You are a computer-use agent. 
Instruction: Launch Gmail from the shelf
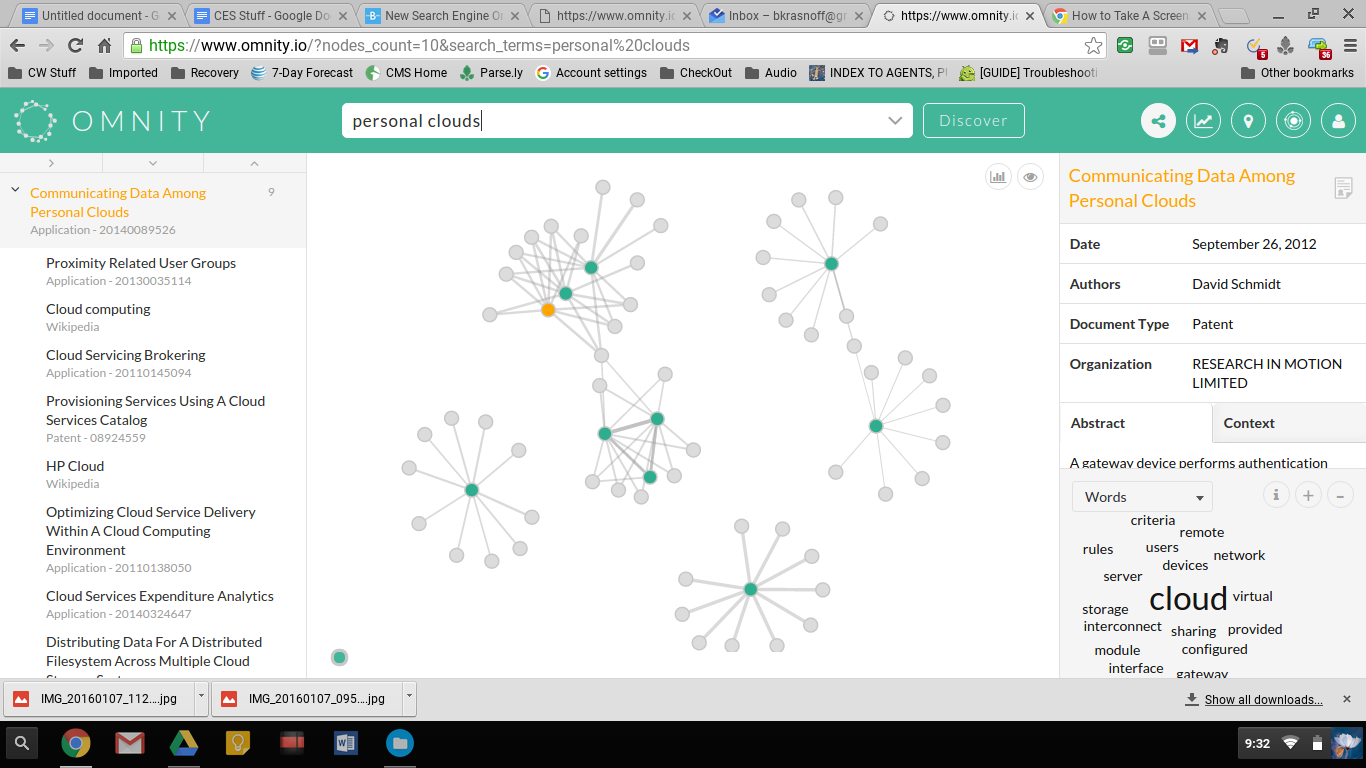tap(130, 743)
